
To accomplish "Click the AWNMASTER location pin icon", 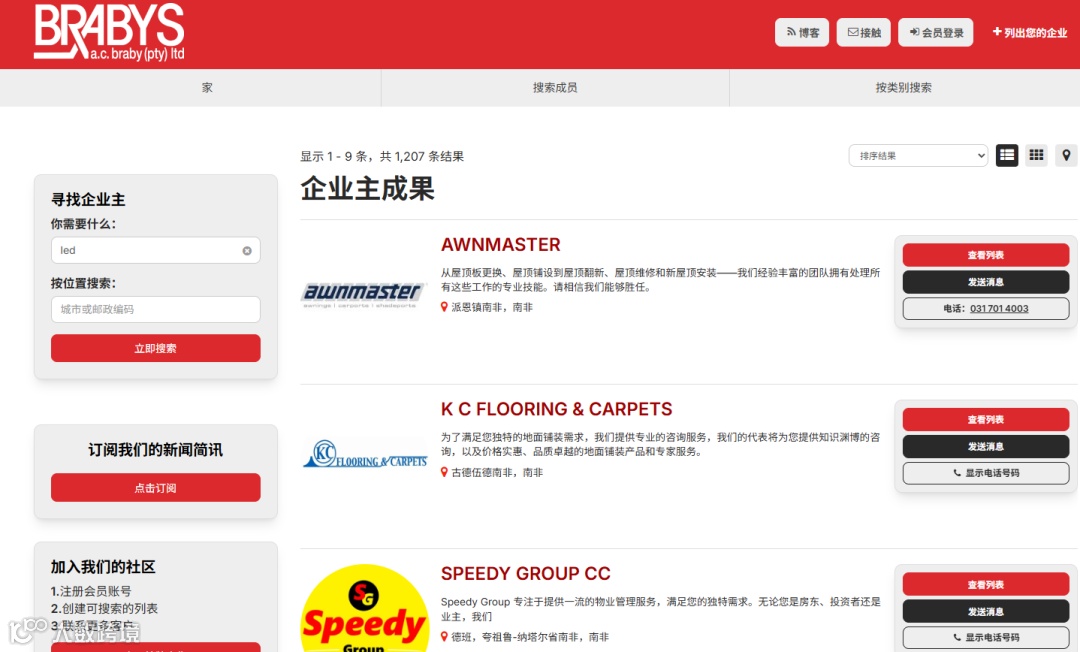I will pos(444,307).
